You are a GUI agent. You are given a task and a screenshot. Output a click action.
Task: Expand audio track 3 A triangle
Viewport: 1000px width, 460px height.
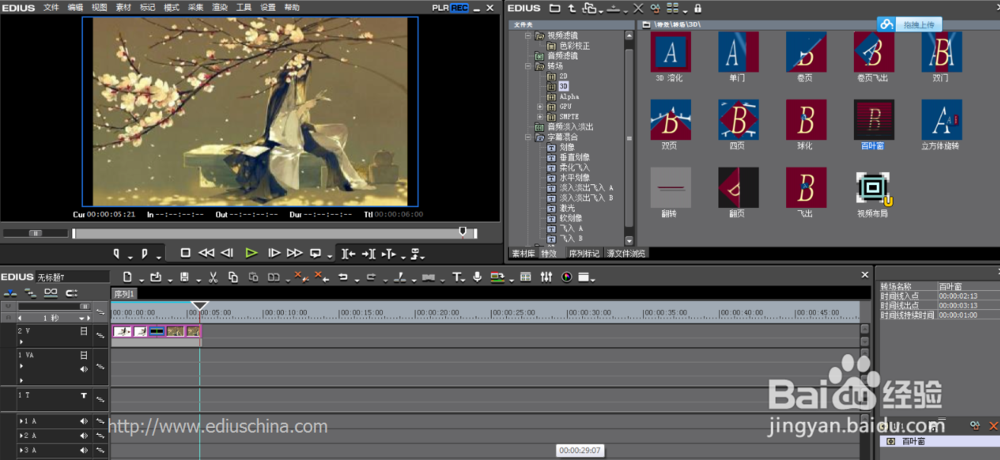click(x=20, y=450)
